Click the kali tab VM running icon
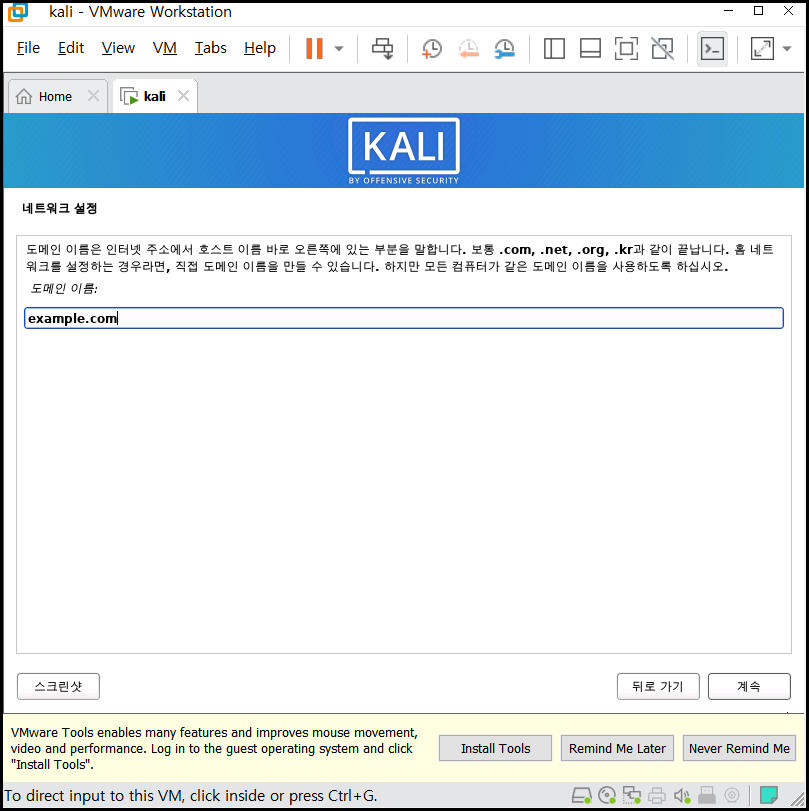 [x=129, y=96]
